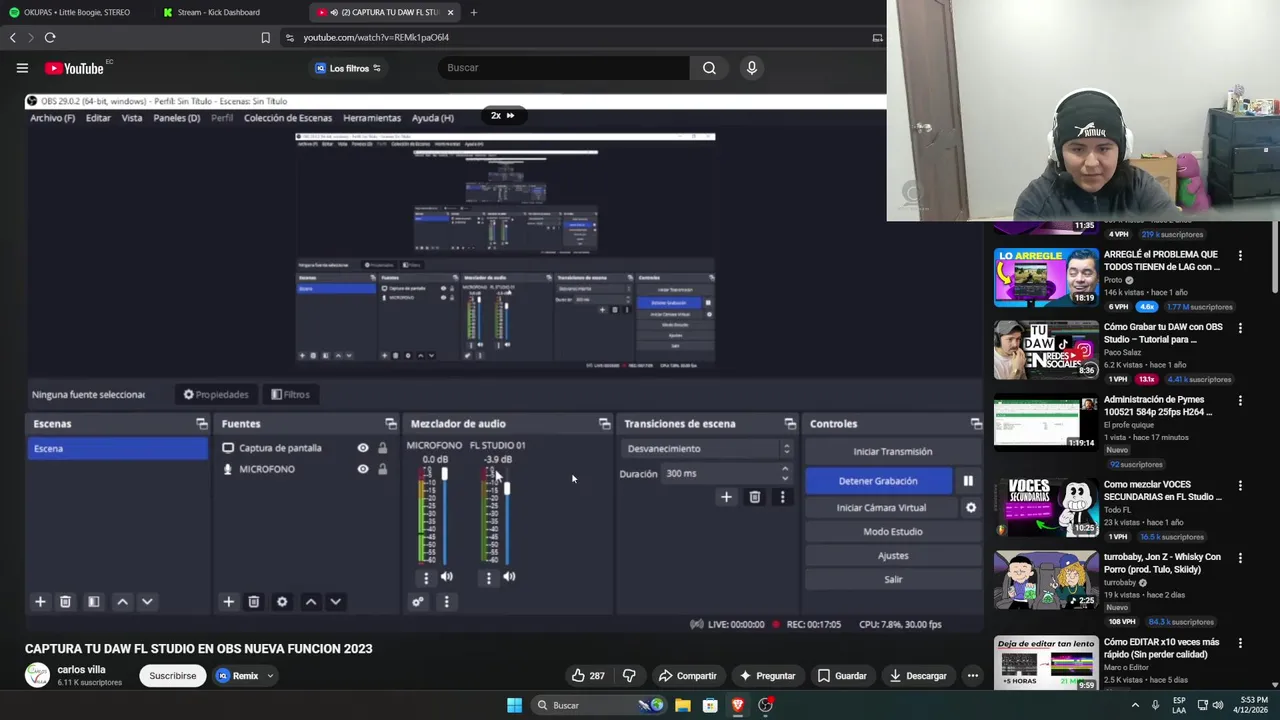Move source up in the Fuentes panel
Image resolution: width=1280 pixels, height=720 pixels.
coord(311,602)
